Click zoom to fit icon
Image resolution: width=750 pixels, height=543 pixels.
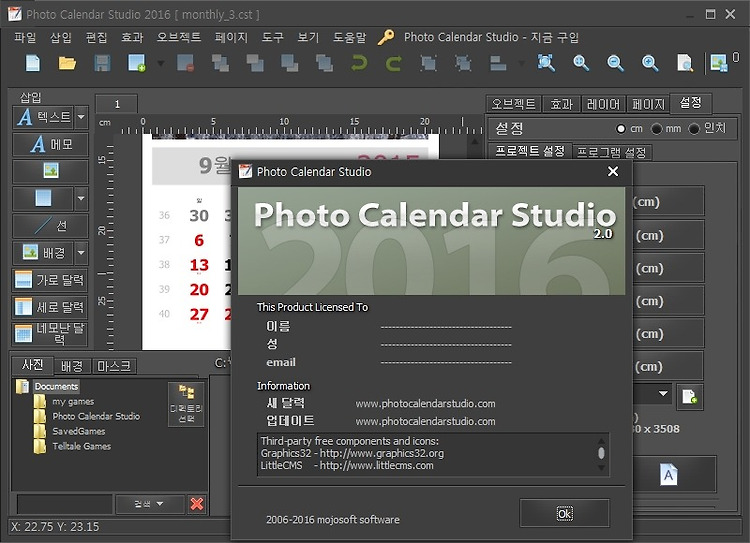point(546,63)
